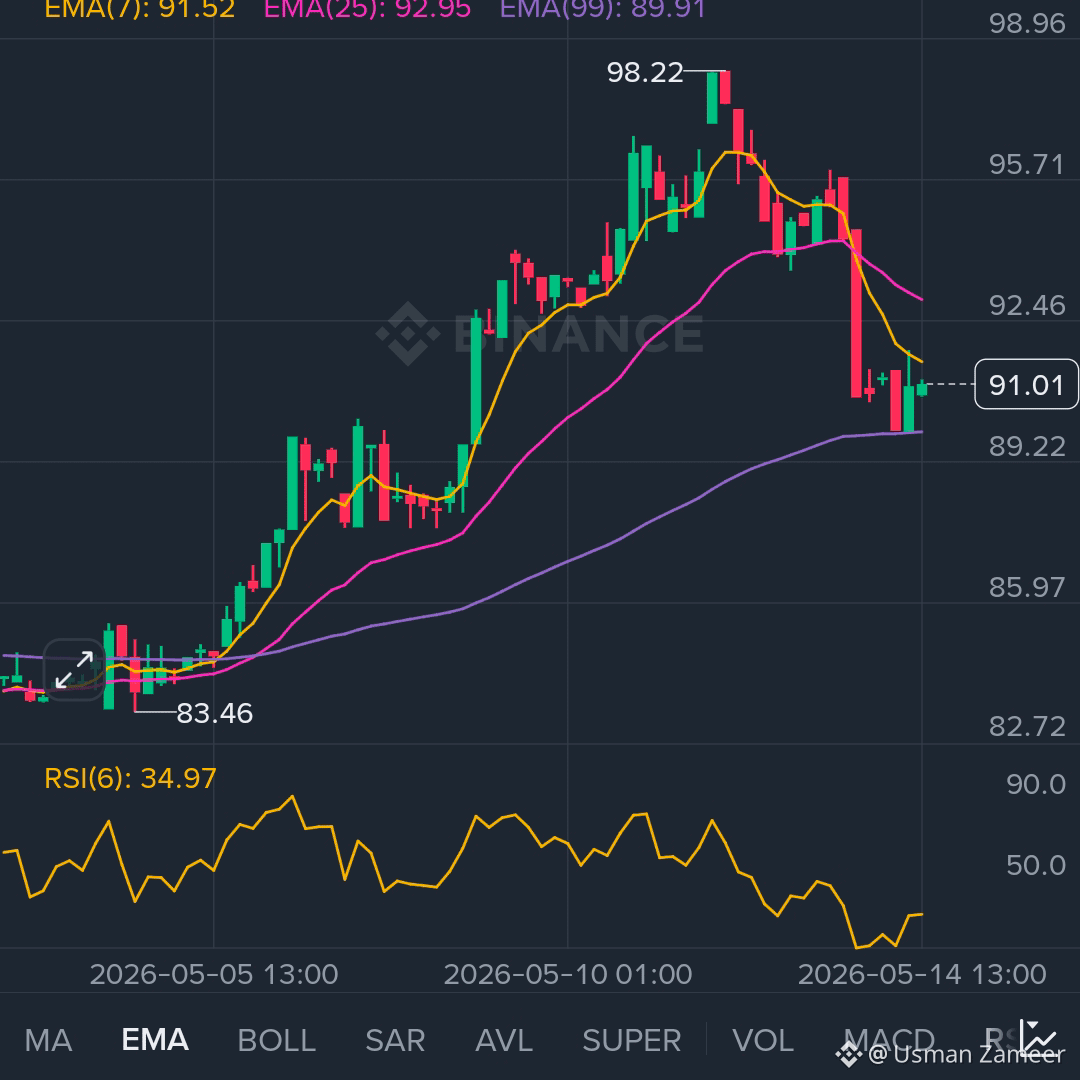The height and width of the screenshot is (1080, 1080).
Task: Click the EMA(7): 91.52 legend value
Action: (x=140, y=10)
